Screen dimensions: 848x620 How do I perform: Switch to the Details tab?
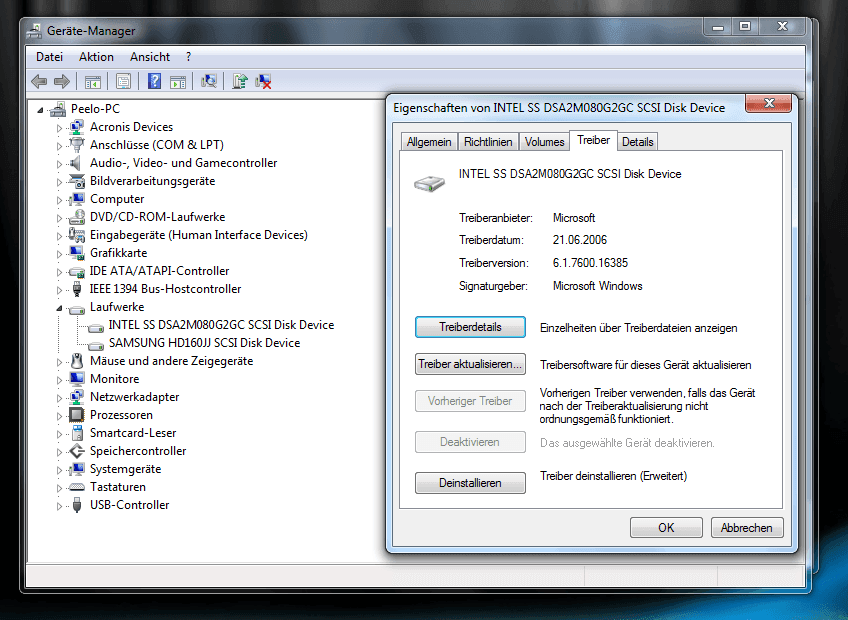click(x=638, y=142)
